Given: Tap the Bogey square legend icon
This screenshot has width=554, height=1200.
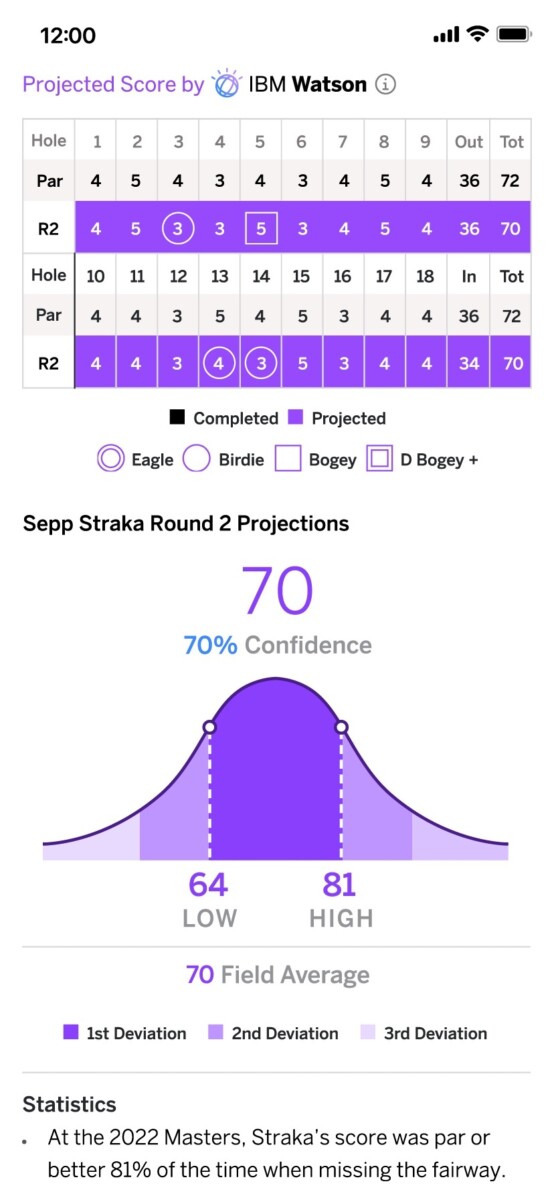Looking at the screenshot, I should [x=288, y=460].
